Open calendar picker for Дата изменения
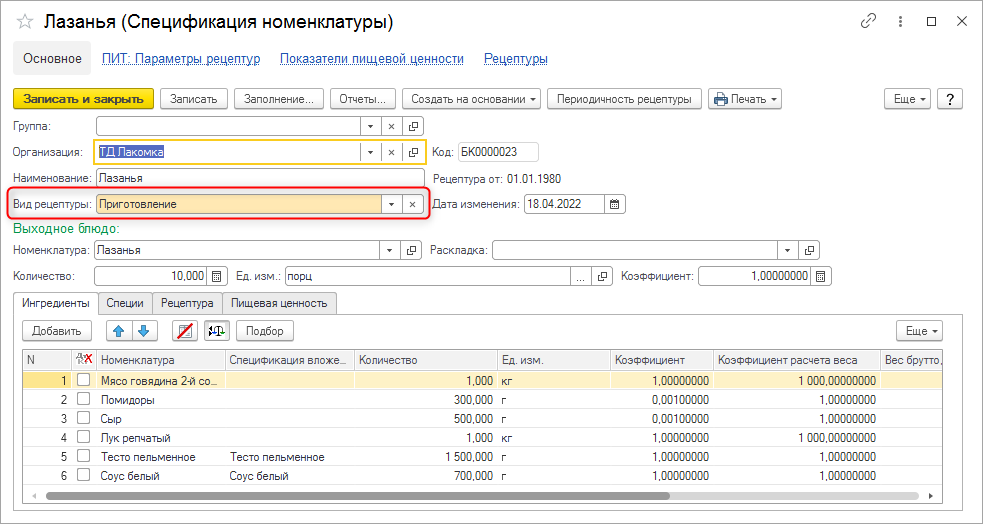The height and width of the screenshot is (524, 983). [x=616, y=204]
